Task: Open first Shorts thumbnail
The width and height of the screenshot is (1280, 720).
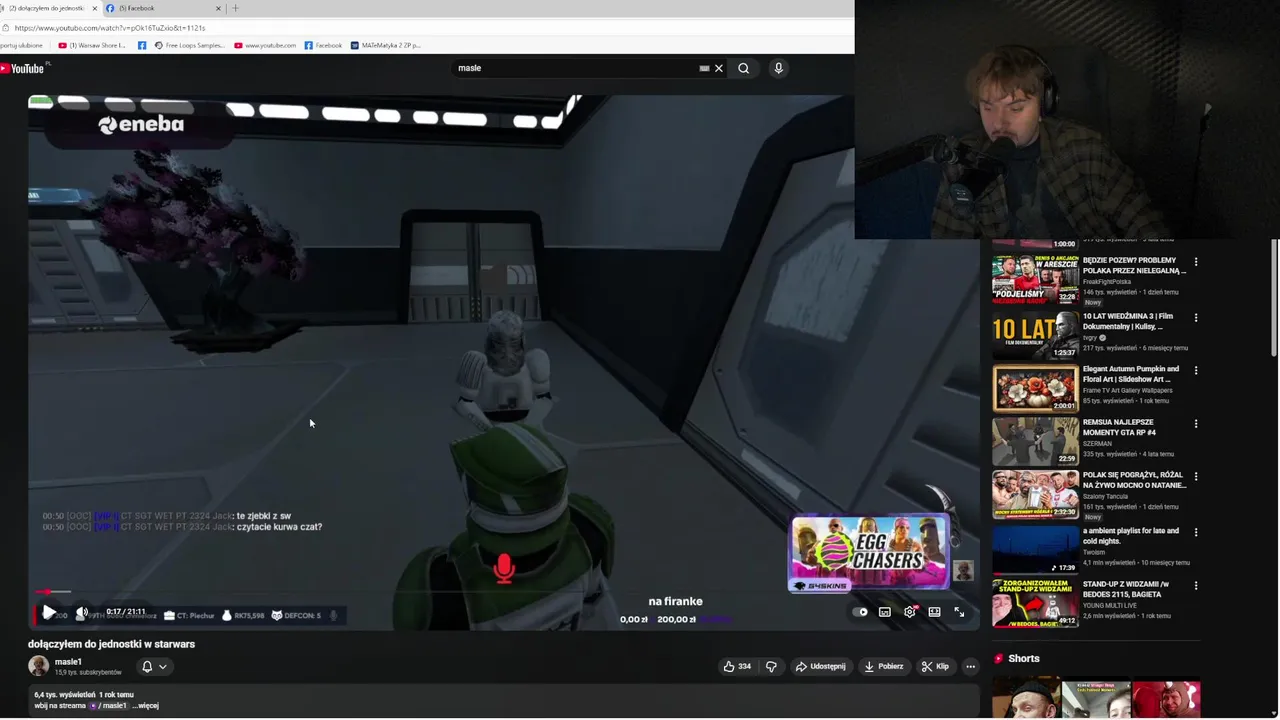Action: pyautogui.click(x=1027, y=698)
